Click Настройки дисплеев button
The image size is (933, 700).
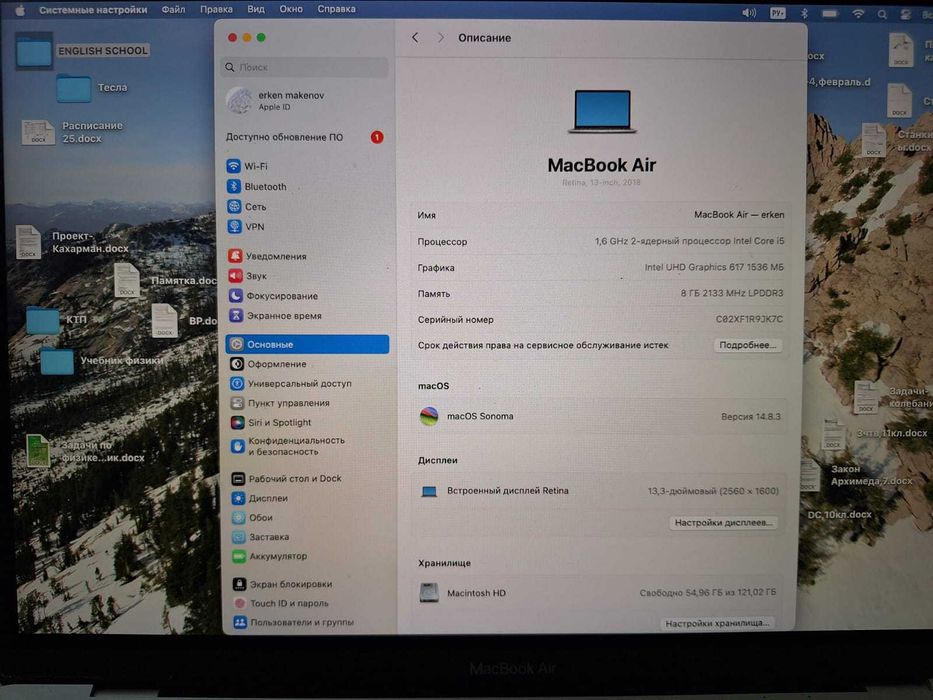coord(723,523)
